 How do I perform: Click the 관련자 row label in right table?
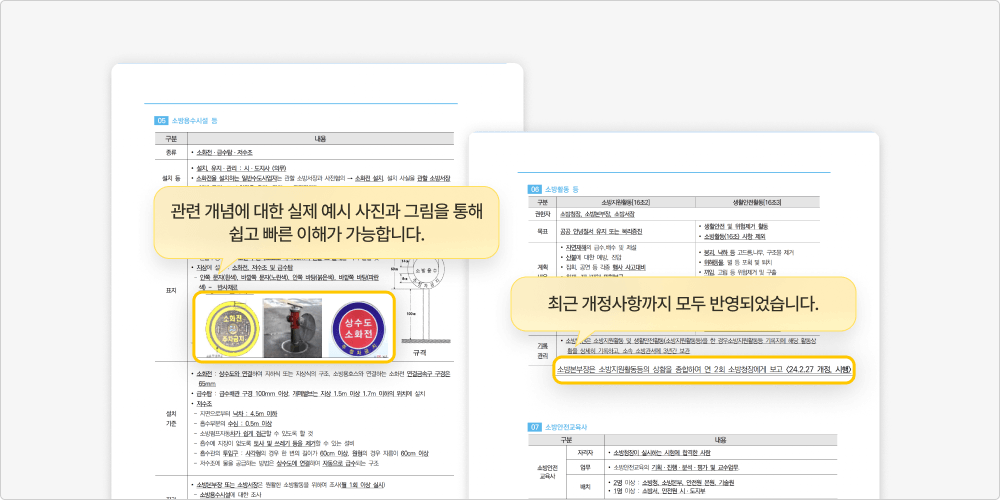pyautogui.click(x=543, y=214)
